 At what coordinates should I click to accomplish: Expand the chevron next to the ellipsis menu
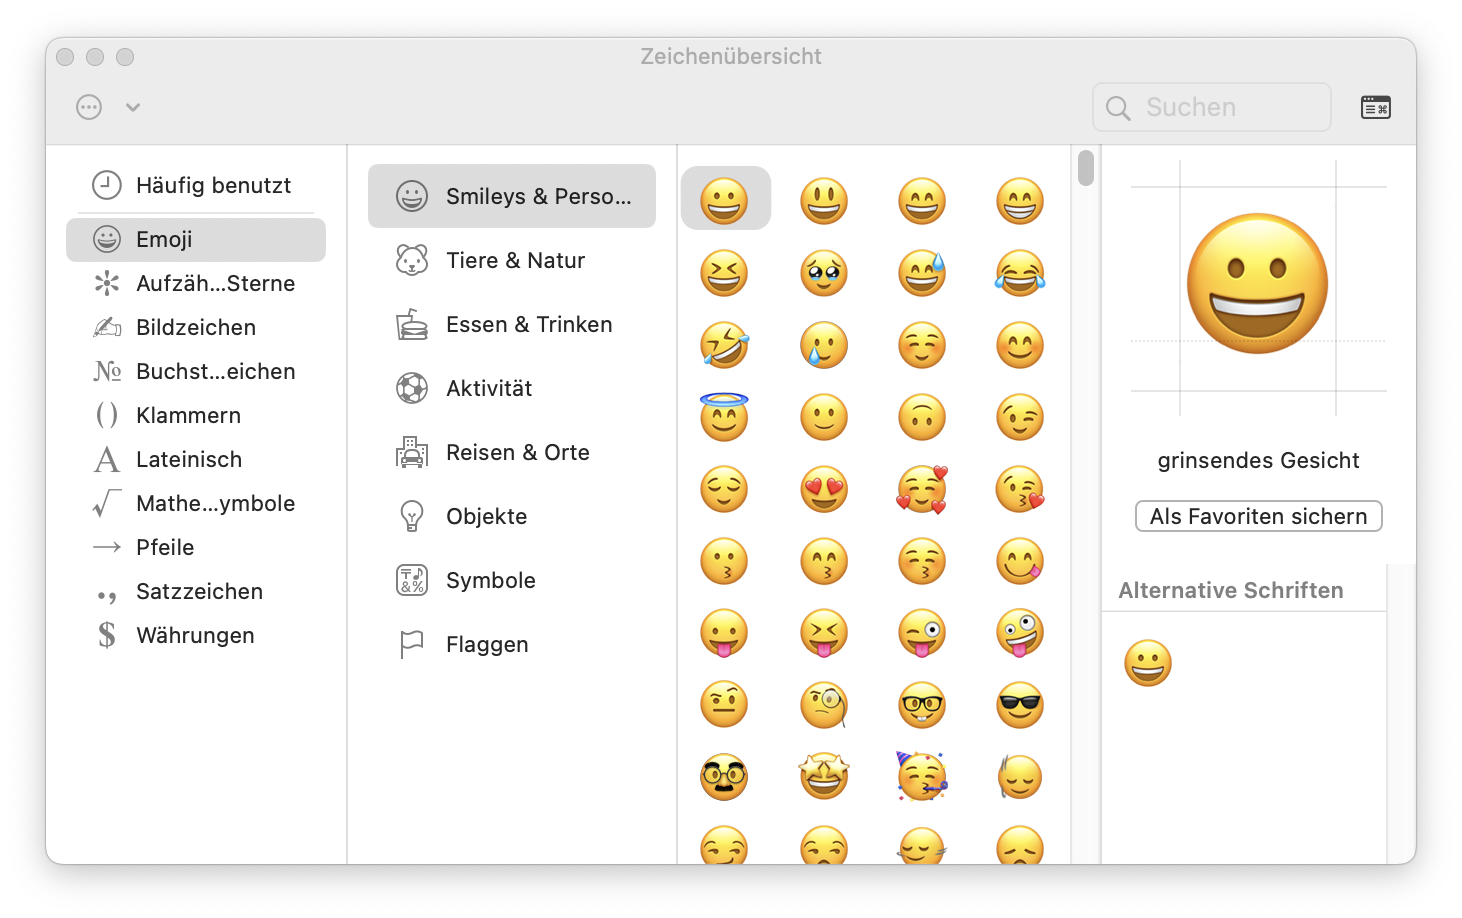point(133,107)
